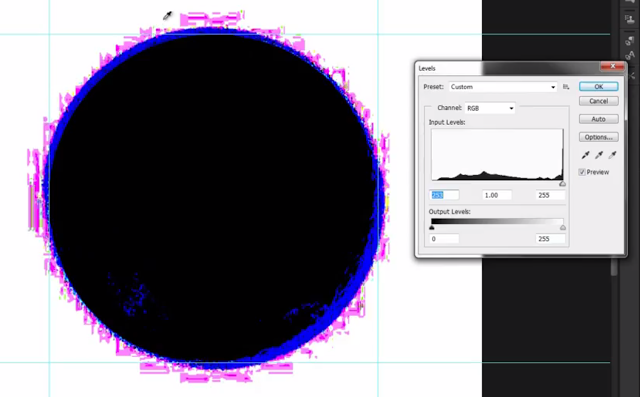
Task: Open the Preset dropdown showing Custom
Action: tap(503, 87)
